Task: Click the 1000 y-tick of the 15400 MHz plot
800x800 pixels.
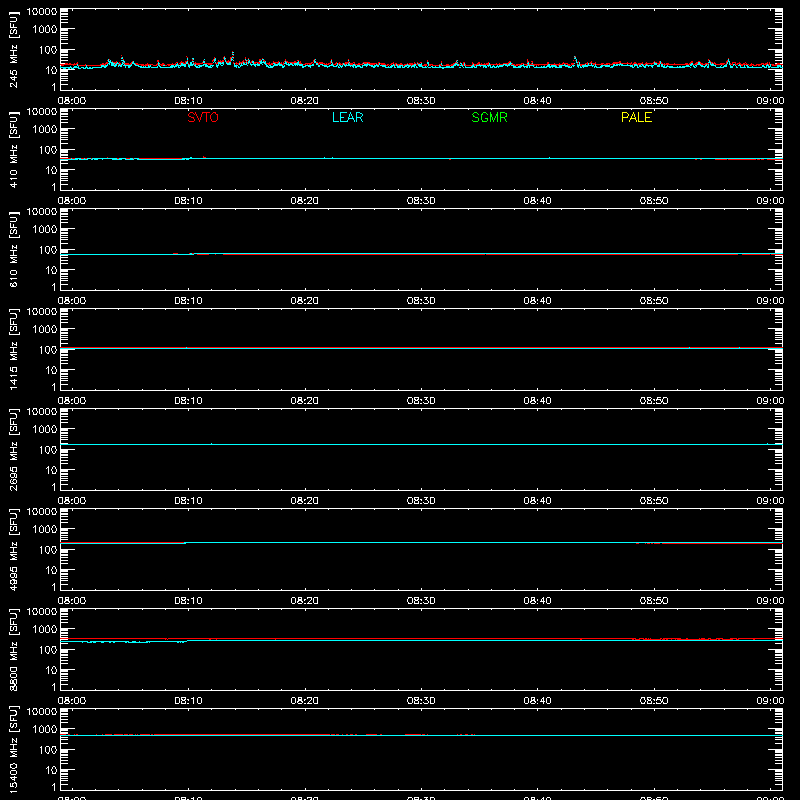Action: point(45,730)
